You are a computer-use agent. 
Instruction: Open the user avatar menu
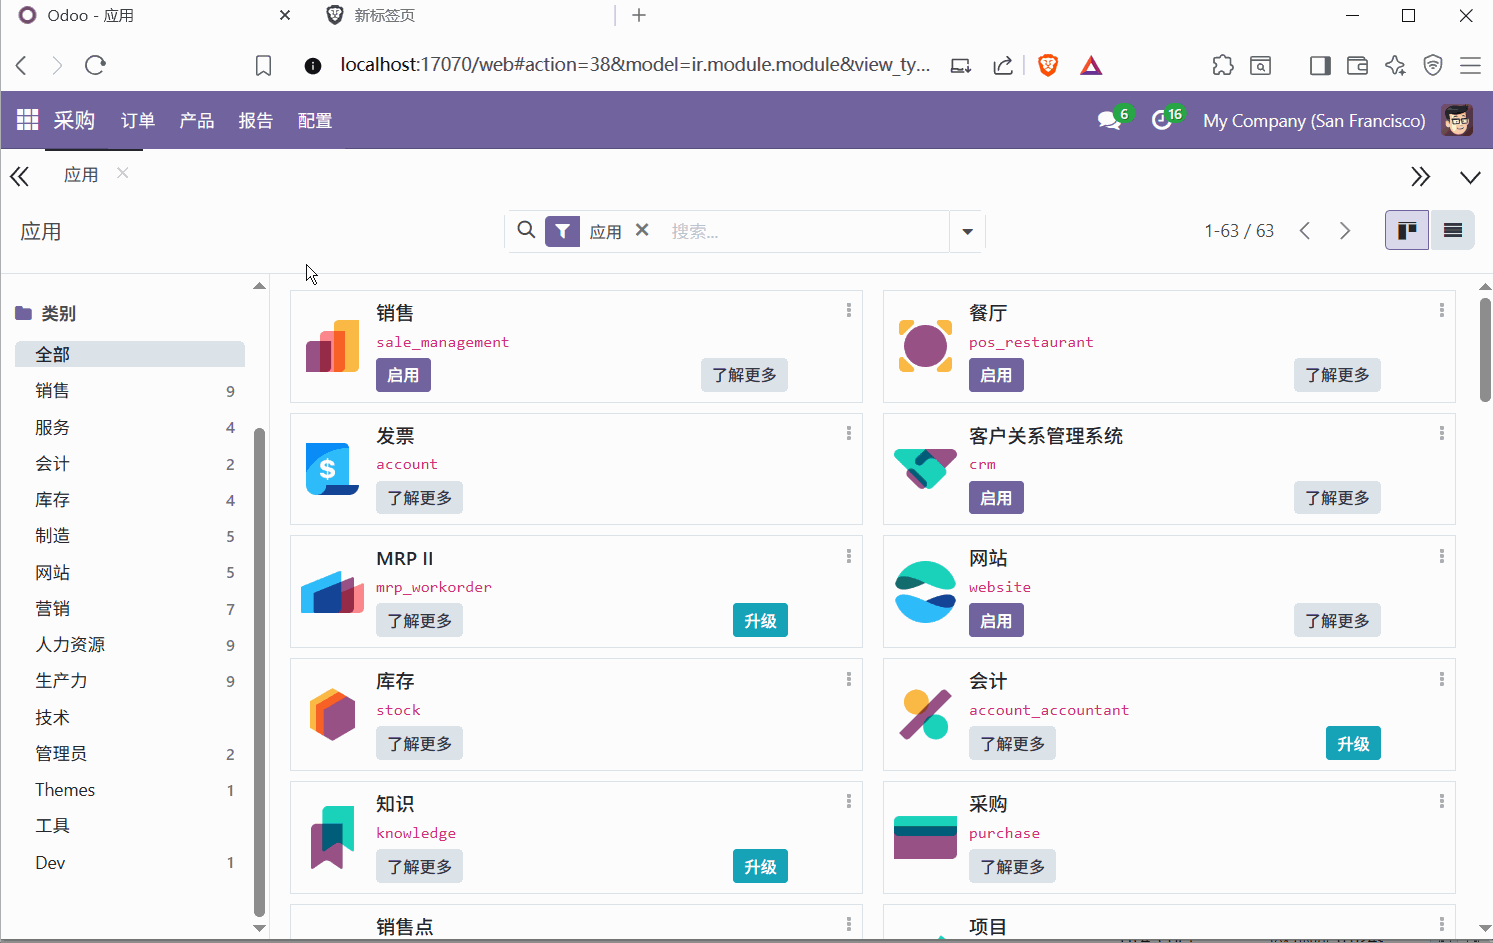(x=1457, y=121)
